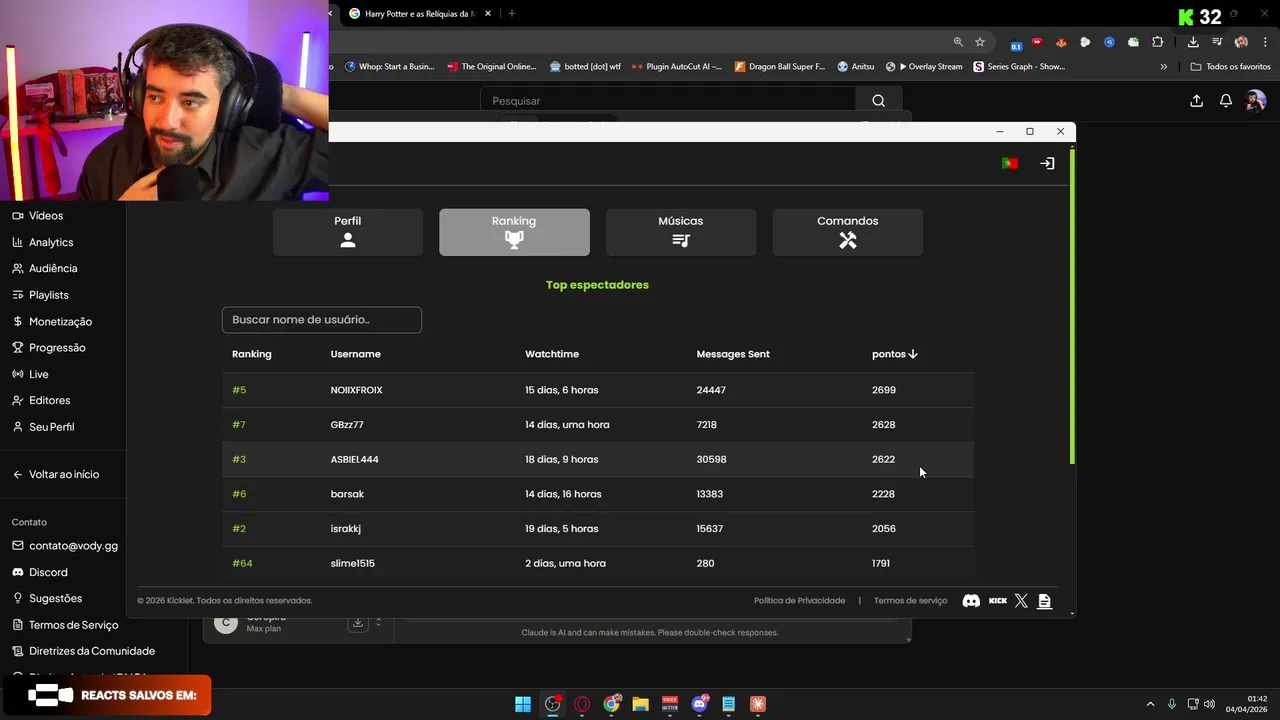
Task: Open Audiência sidebar item
Action: (x=53, y=268)
